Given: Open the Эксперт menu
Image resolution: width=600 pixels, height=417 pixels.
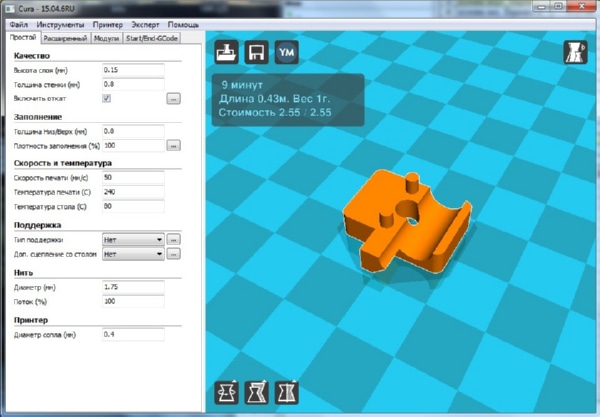Looking at the screenshot, I should pyautogui.click(x=145, y=24).
